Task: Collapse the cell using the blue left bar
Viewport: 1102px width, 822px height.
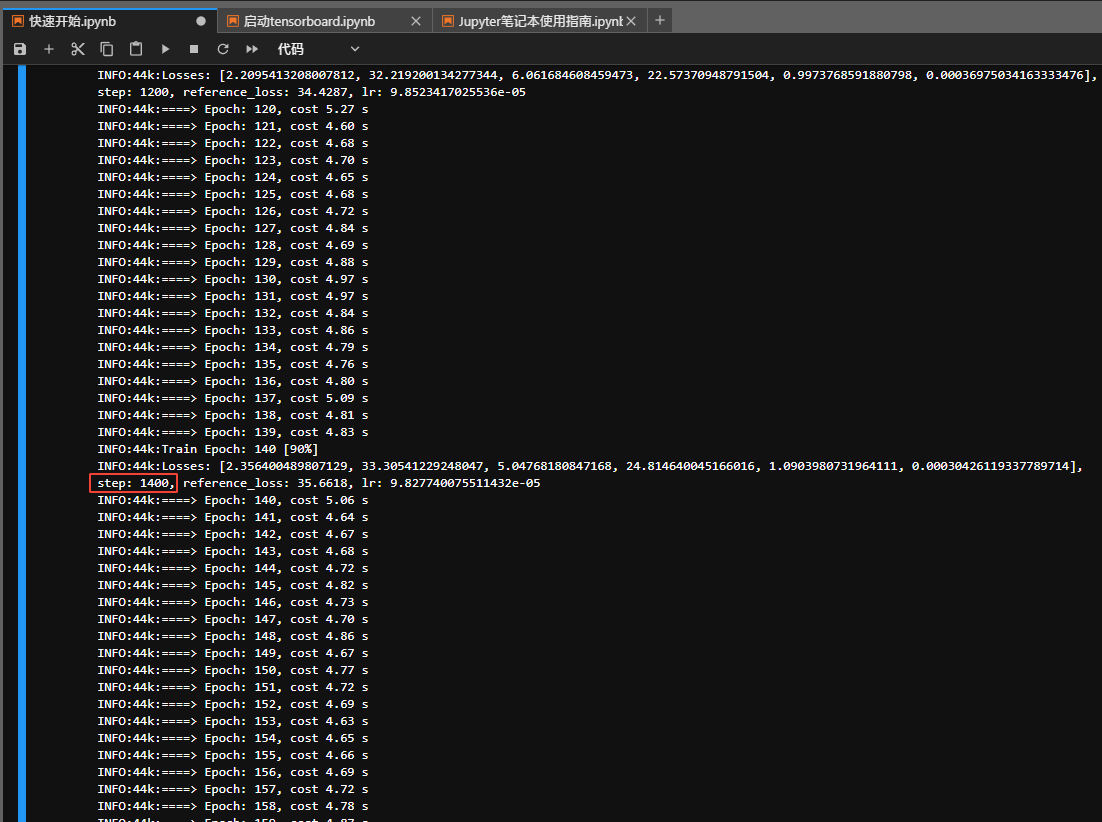Action: (20, 440)
